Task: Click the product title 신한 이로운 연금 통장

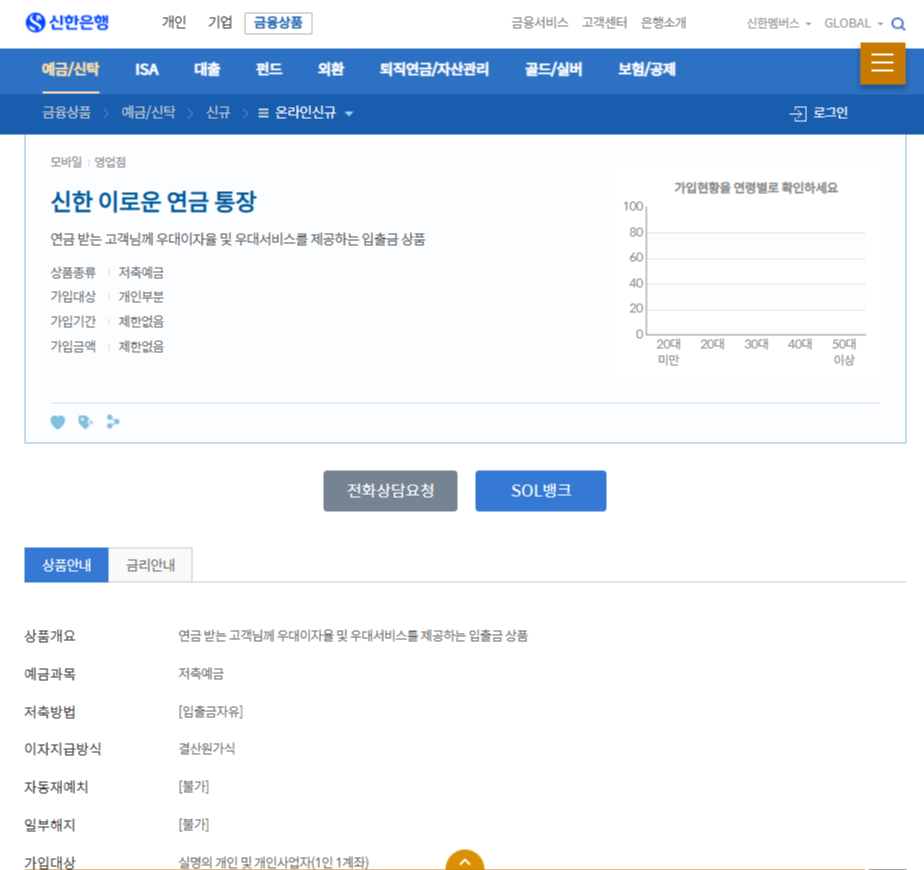Action: [154, 202]
